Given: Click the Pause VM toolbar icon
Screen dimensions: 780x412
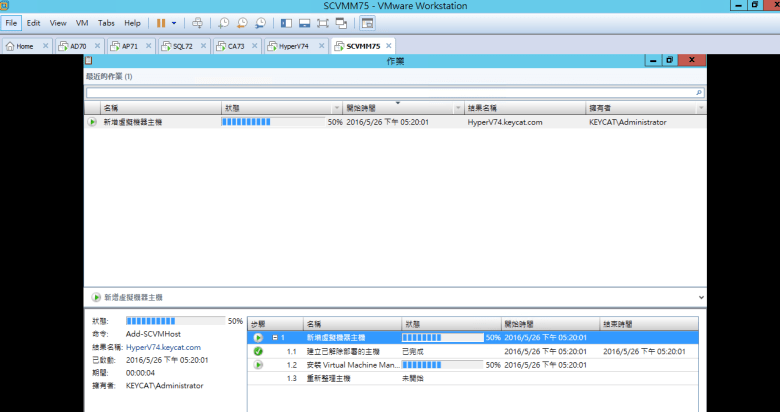Looking at the screenshot, I should coord(161,22).
